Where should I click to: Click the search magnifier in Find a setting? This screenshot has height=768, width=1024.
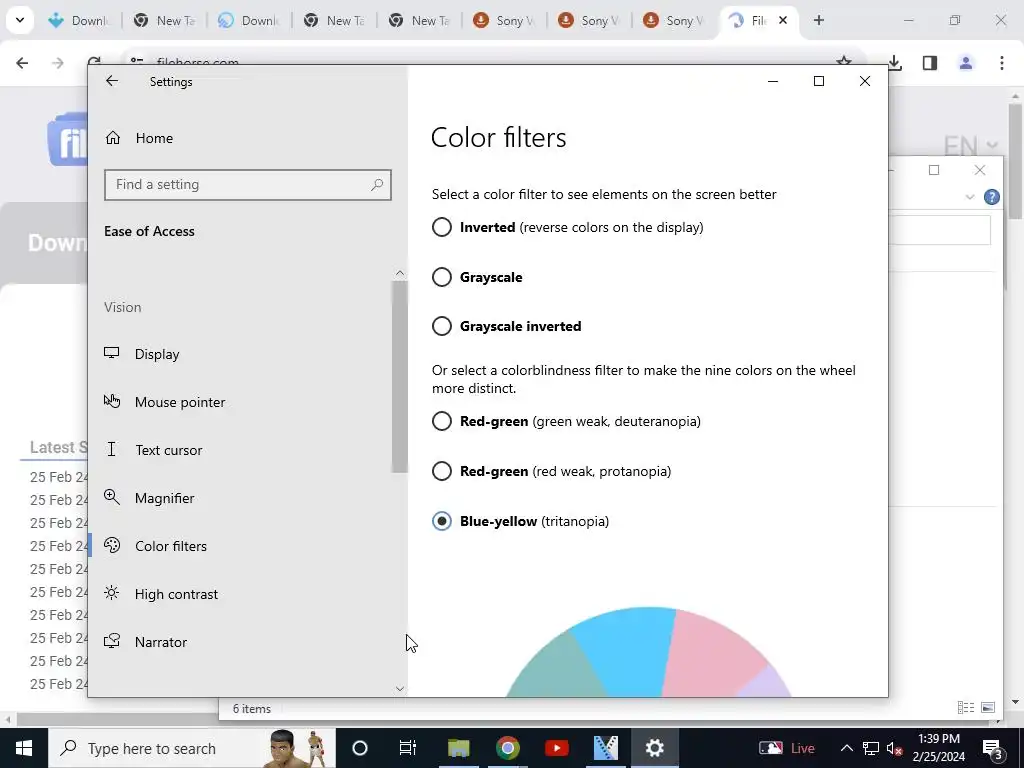[377, 185]
